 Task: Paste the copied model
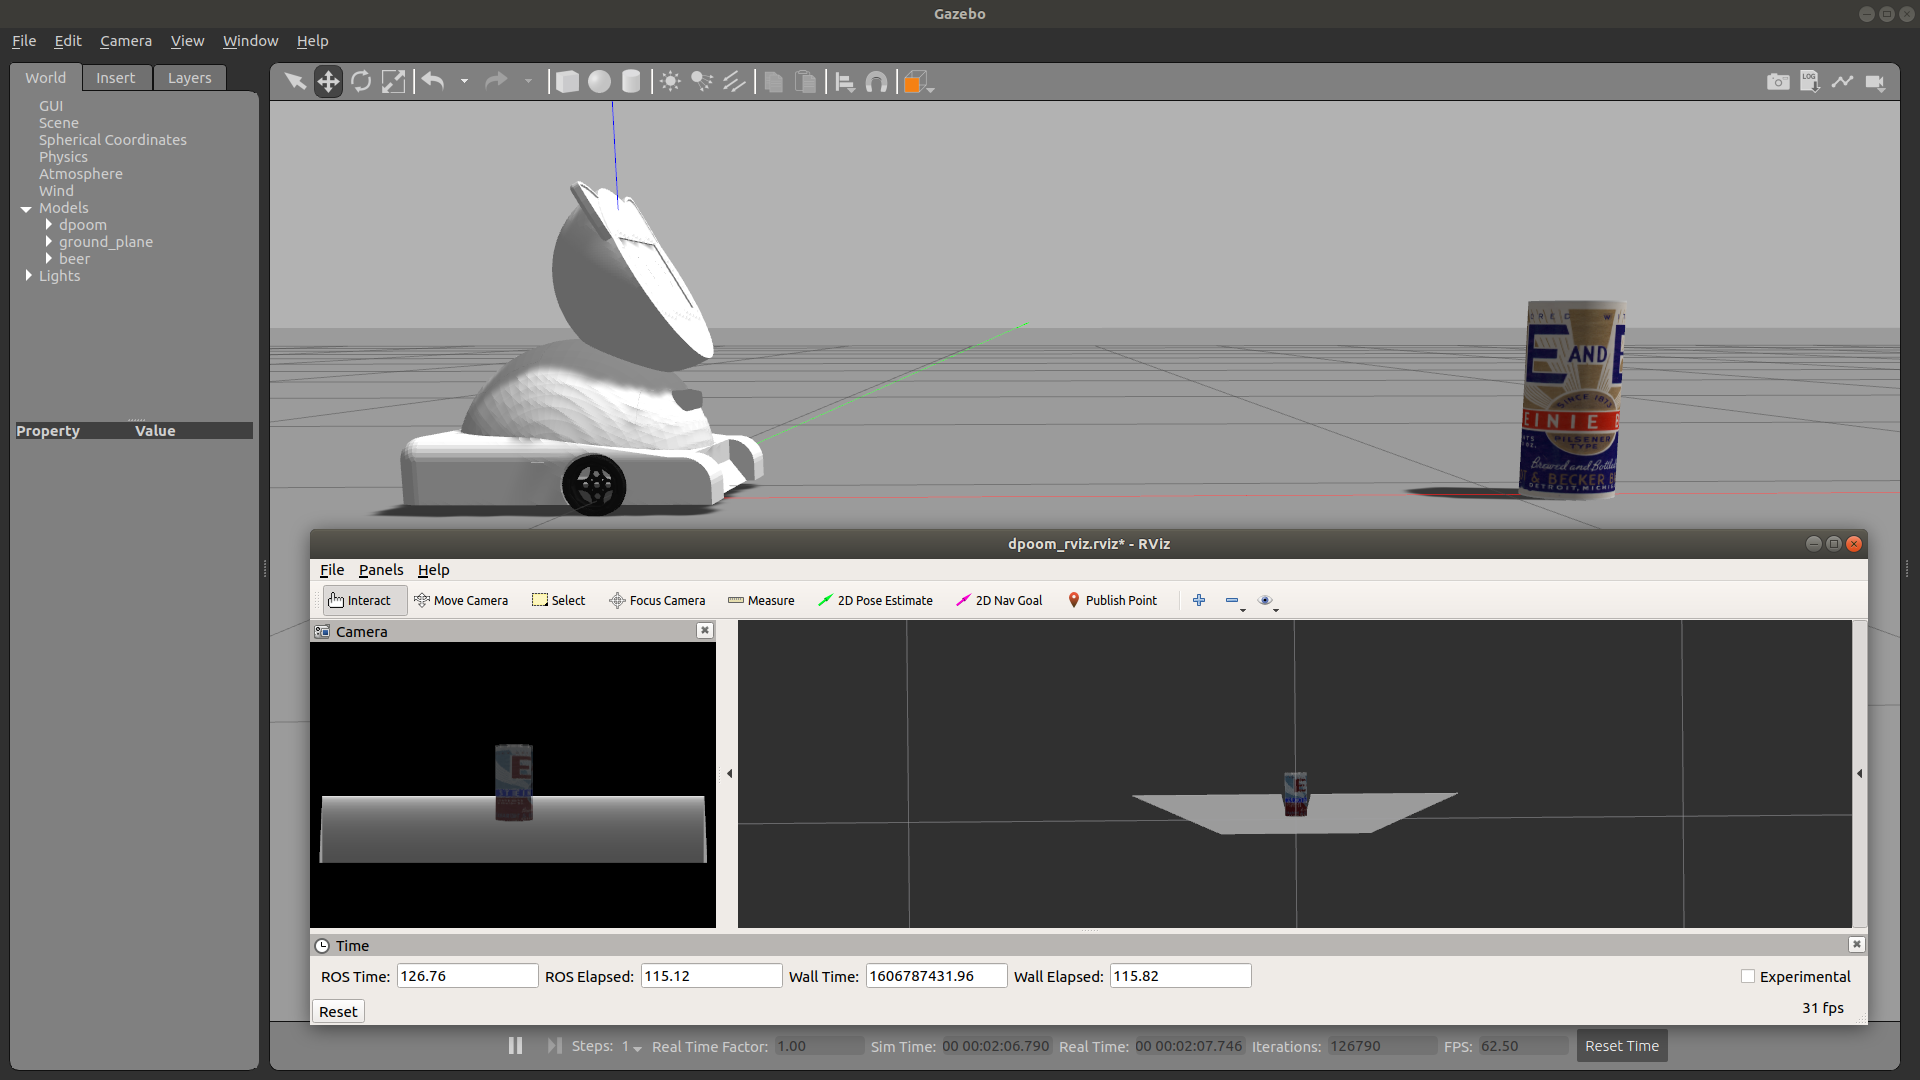(805, 82)
